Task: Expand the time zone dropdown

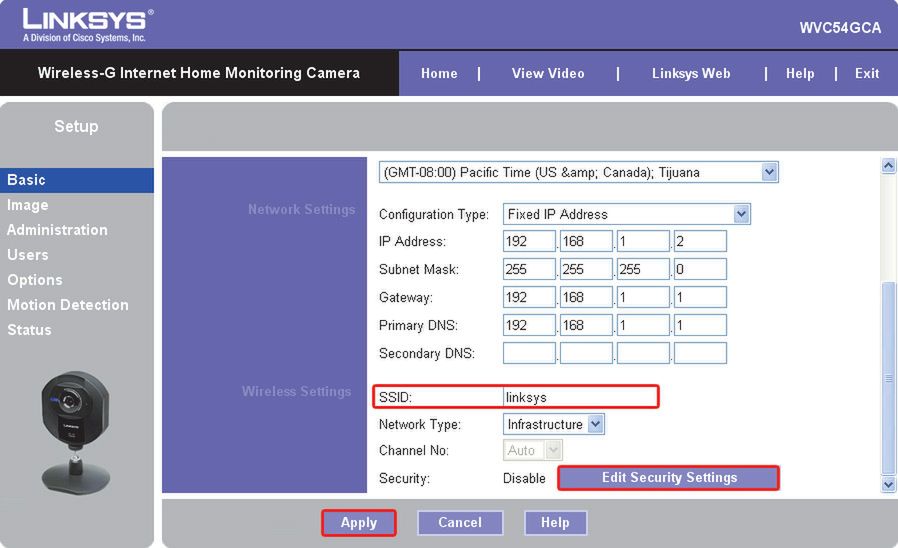Action: click(578, 172)
